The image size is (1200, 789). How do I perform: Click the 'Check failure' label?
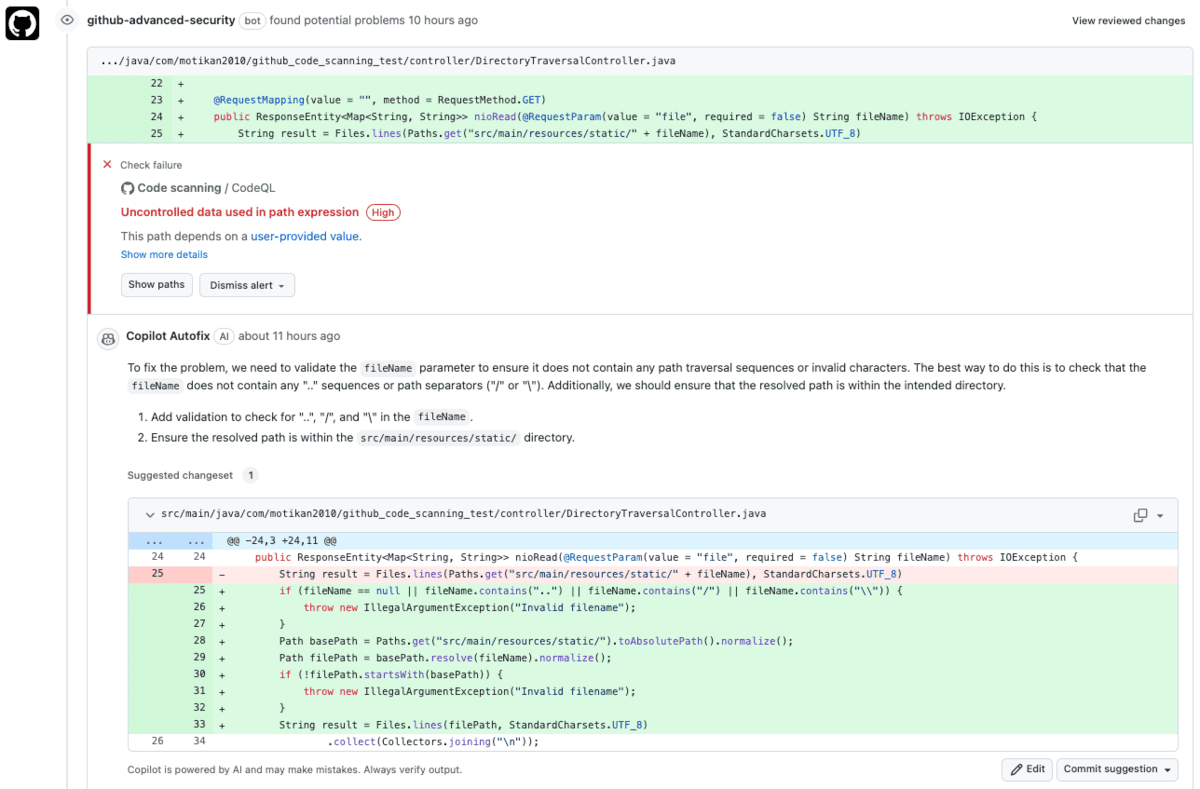pos(151,165)
